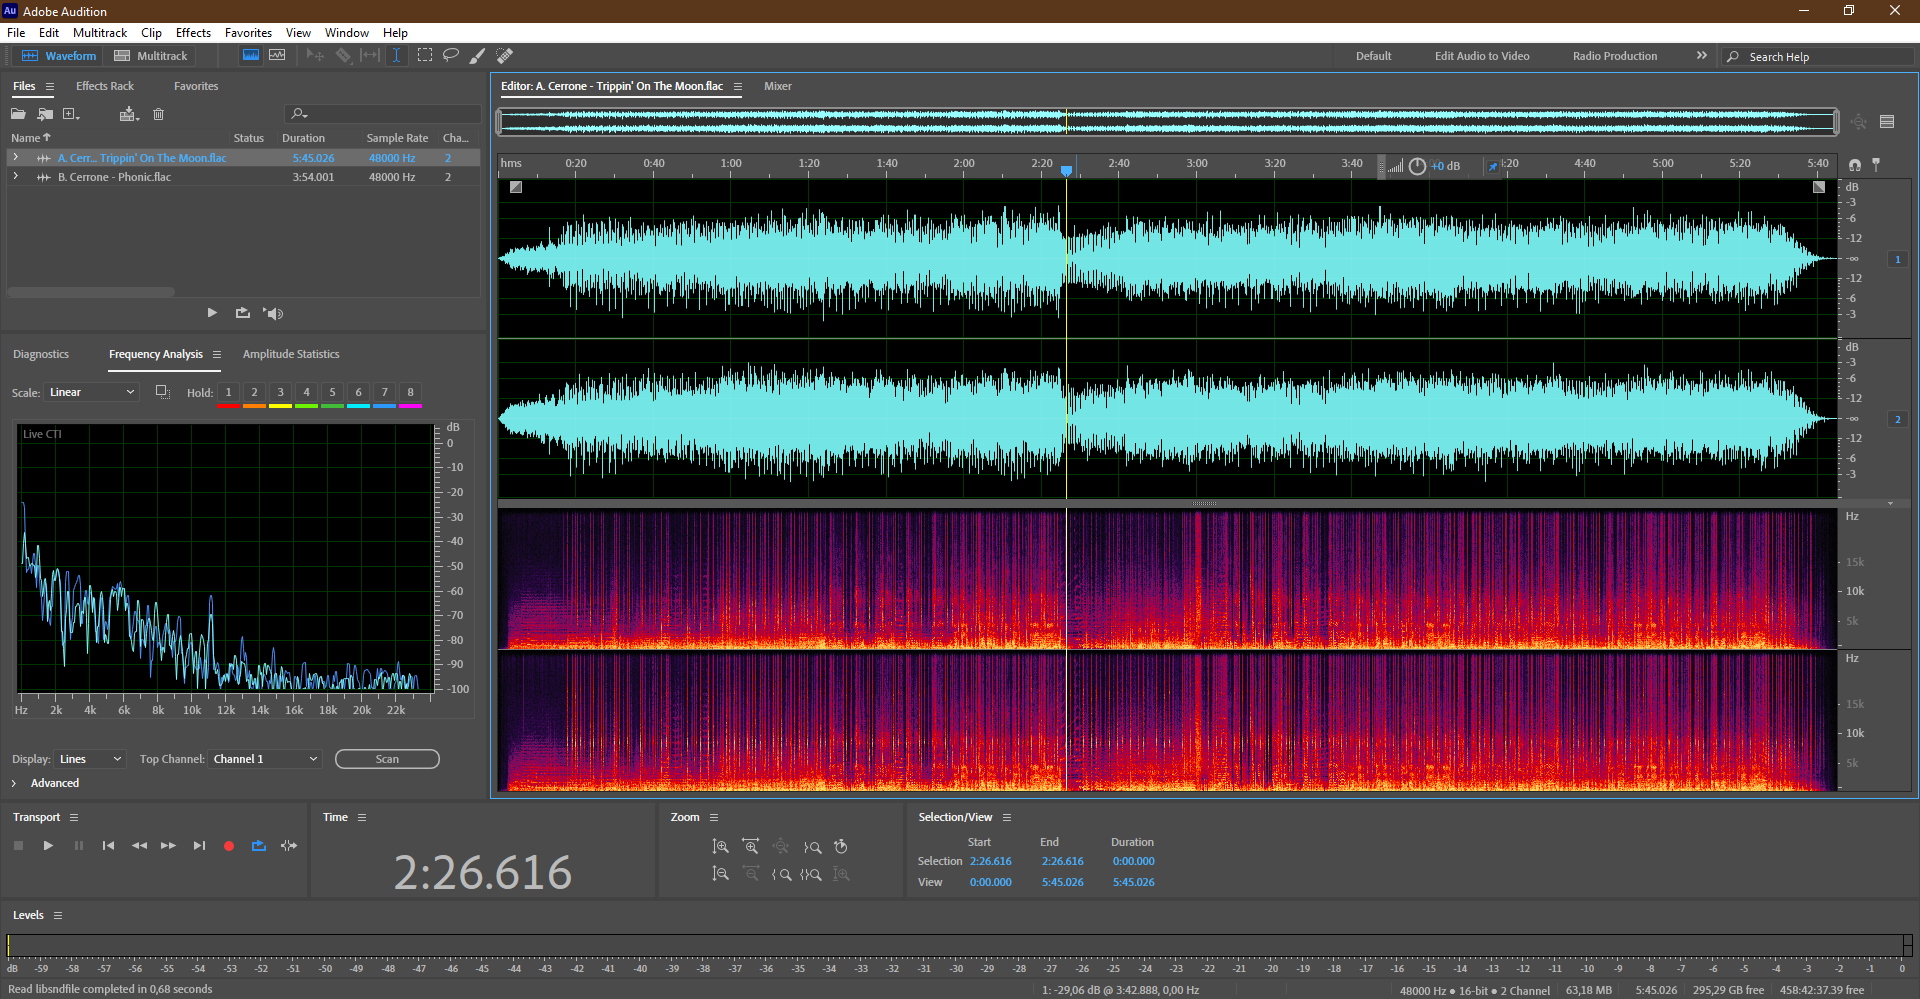1920x999 pixels.
Task: Click Zoom In Amplitude icon
Action: pyautogui.click(x=720, y=847)
